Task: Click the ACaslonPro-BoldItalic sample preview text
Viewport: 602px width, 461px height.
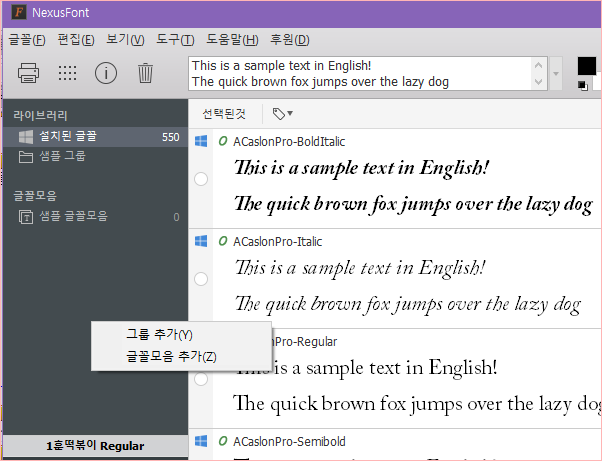Action: pos(413,186)
